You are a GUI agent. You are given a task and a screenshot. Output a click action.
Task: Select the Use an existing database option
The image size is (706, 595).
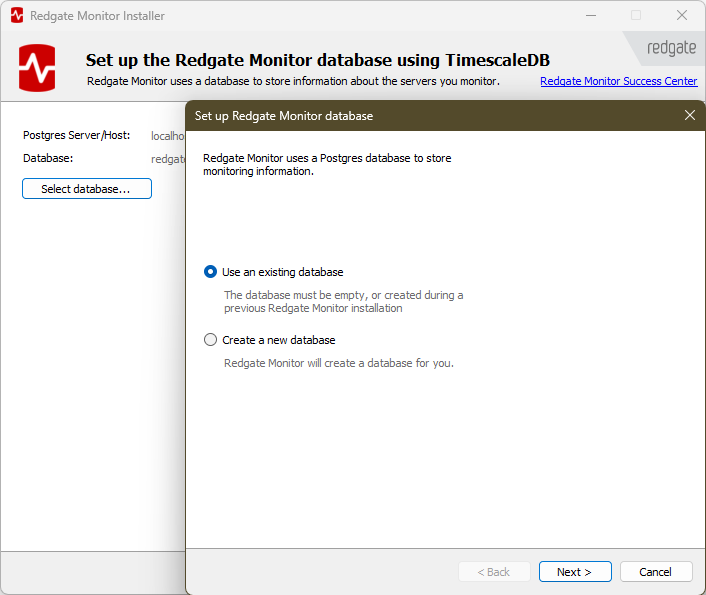point(210,272)
